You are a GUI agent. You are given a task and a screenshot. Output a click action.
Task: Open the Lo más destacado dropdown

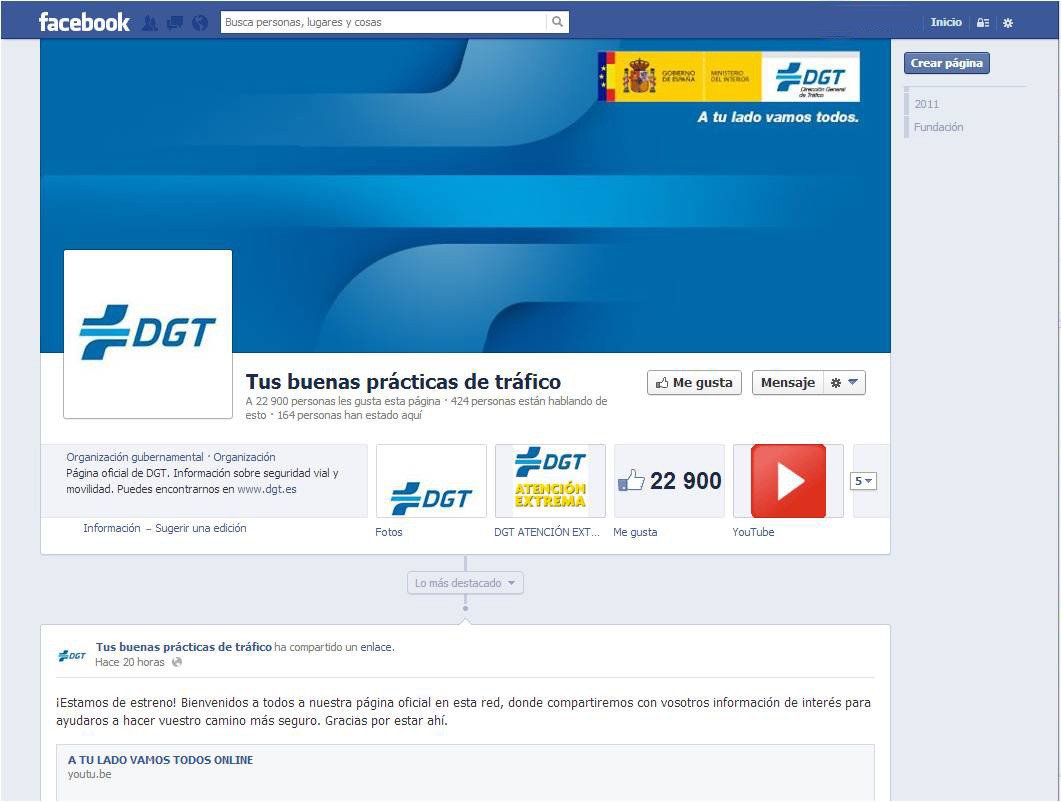click(x=466, y=583)
